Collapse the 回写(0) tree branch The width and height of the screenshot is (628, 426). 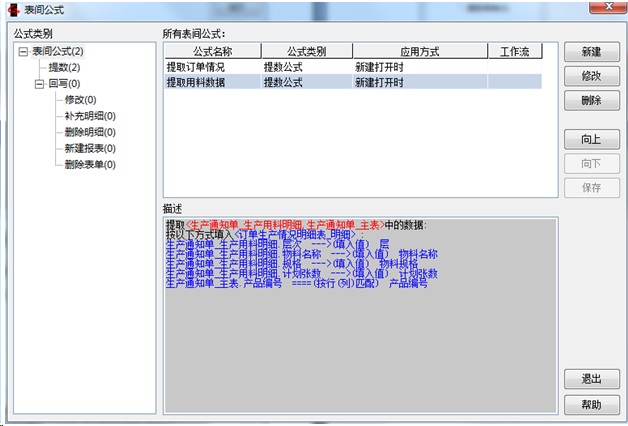tap(39, 84)
